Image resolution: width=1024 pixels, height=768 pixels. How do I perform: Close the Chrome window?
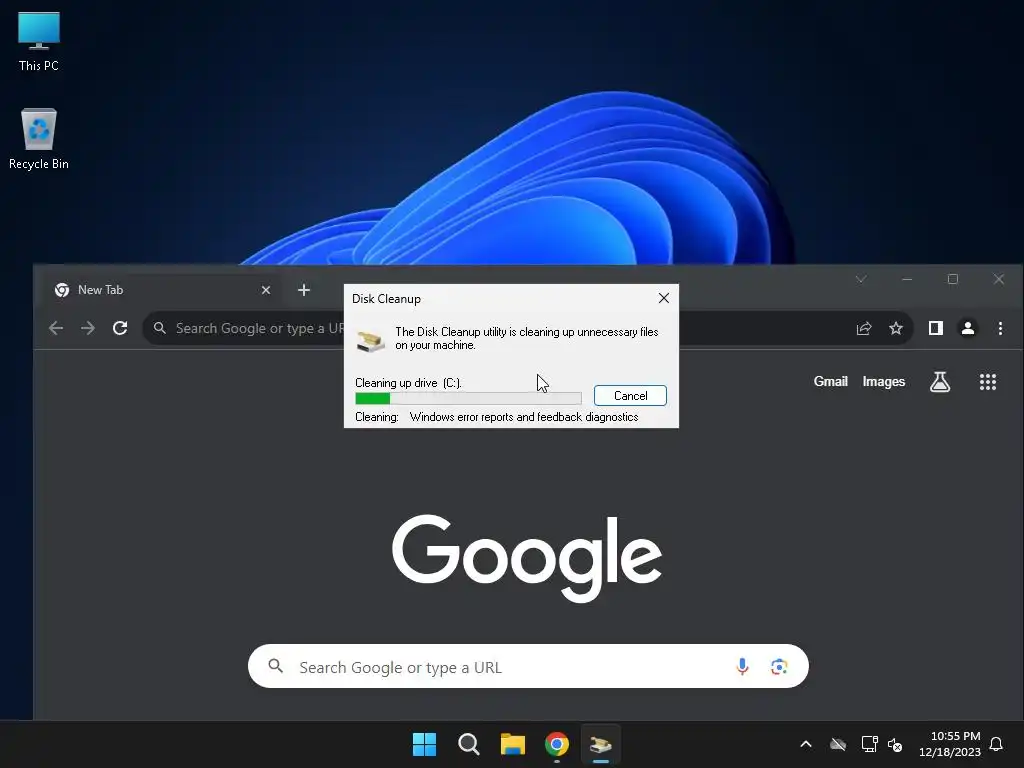999,280
